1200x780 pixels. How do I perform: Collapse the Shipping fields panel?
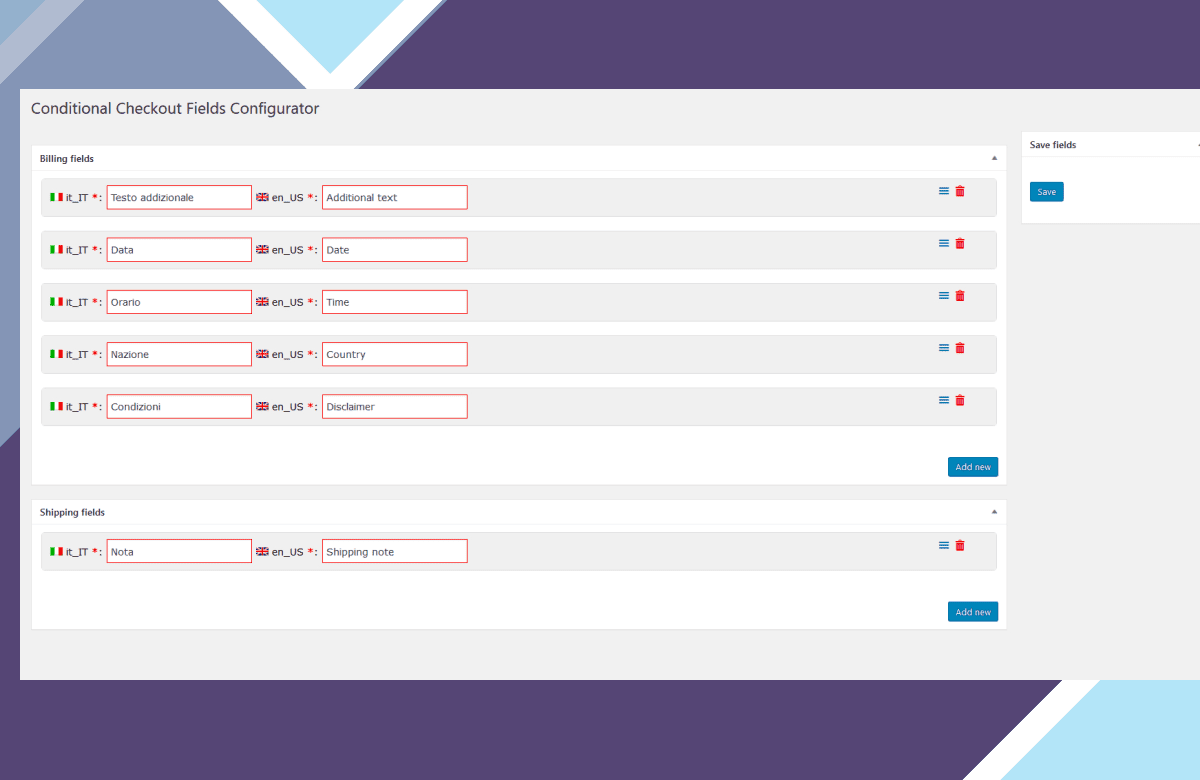(x=994, y=511)
